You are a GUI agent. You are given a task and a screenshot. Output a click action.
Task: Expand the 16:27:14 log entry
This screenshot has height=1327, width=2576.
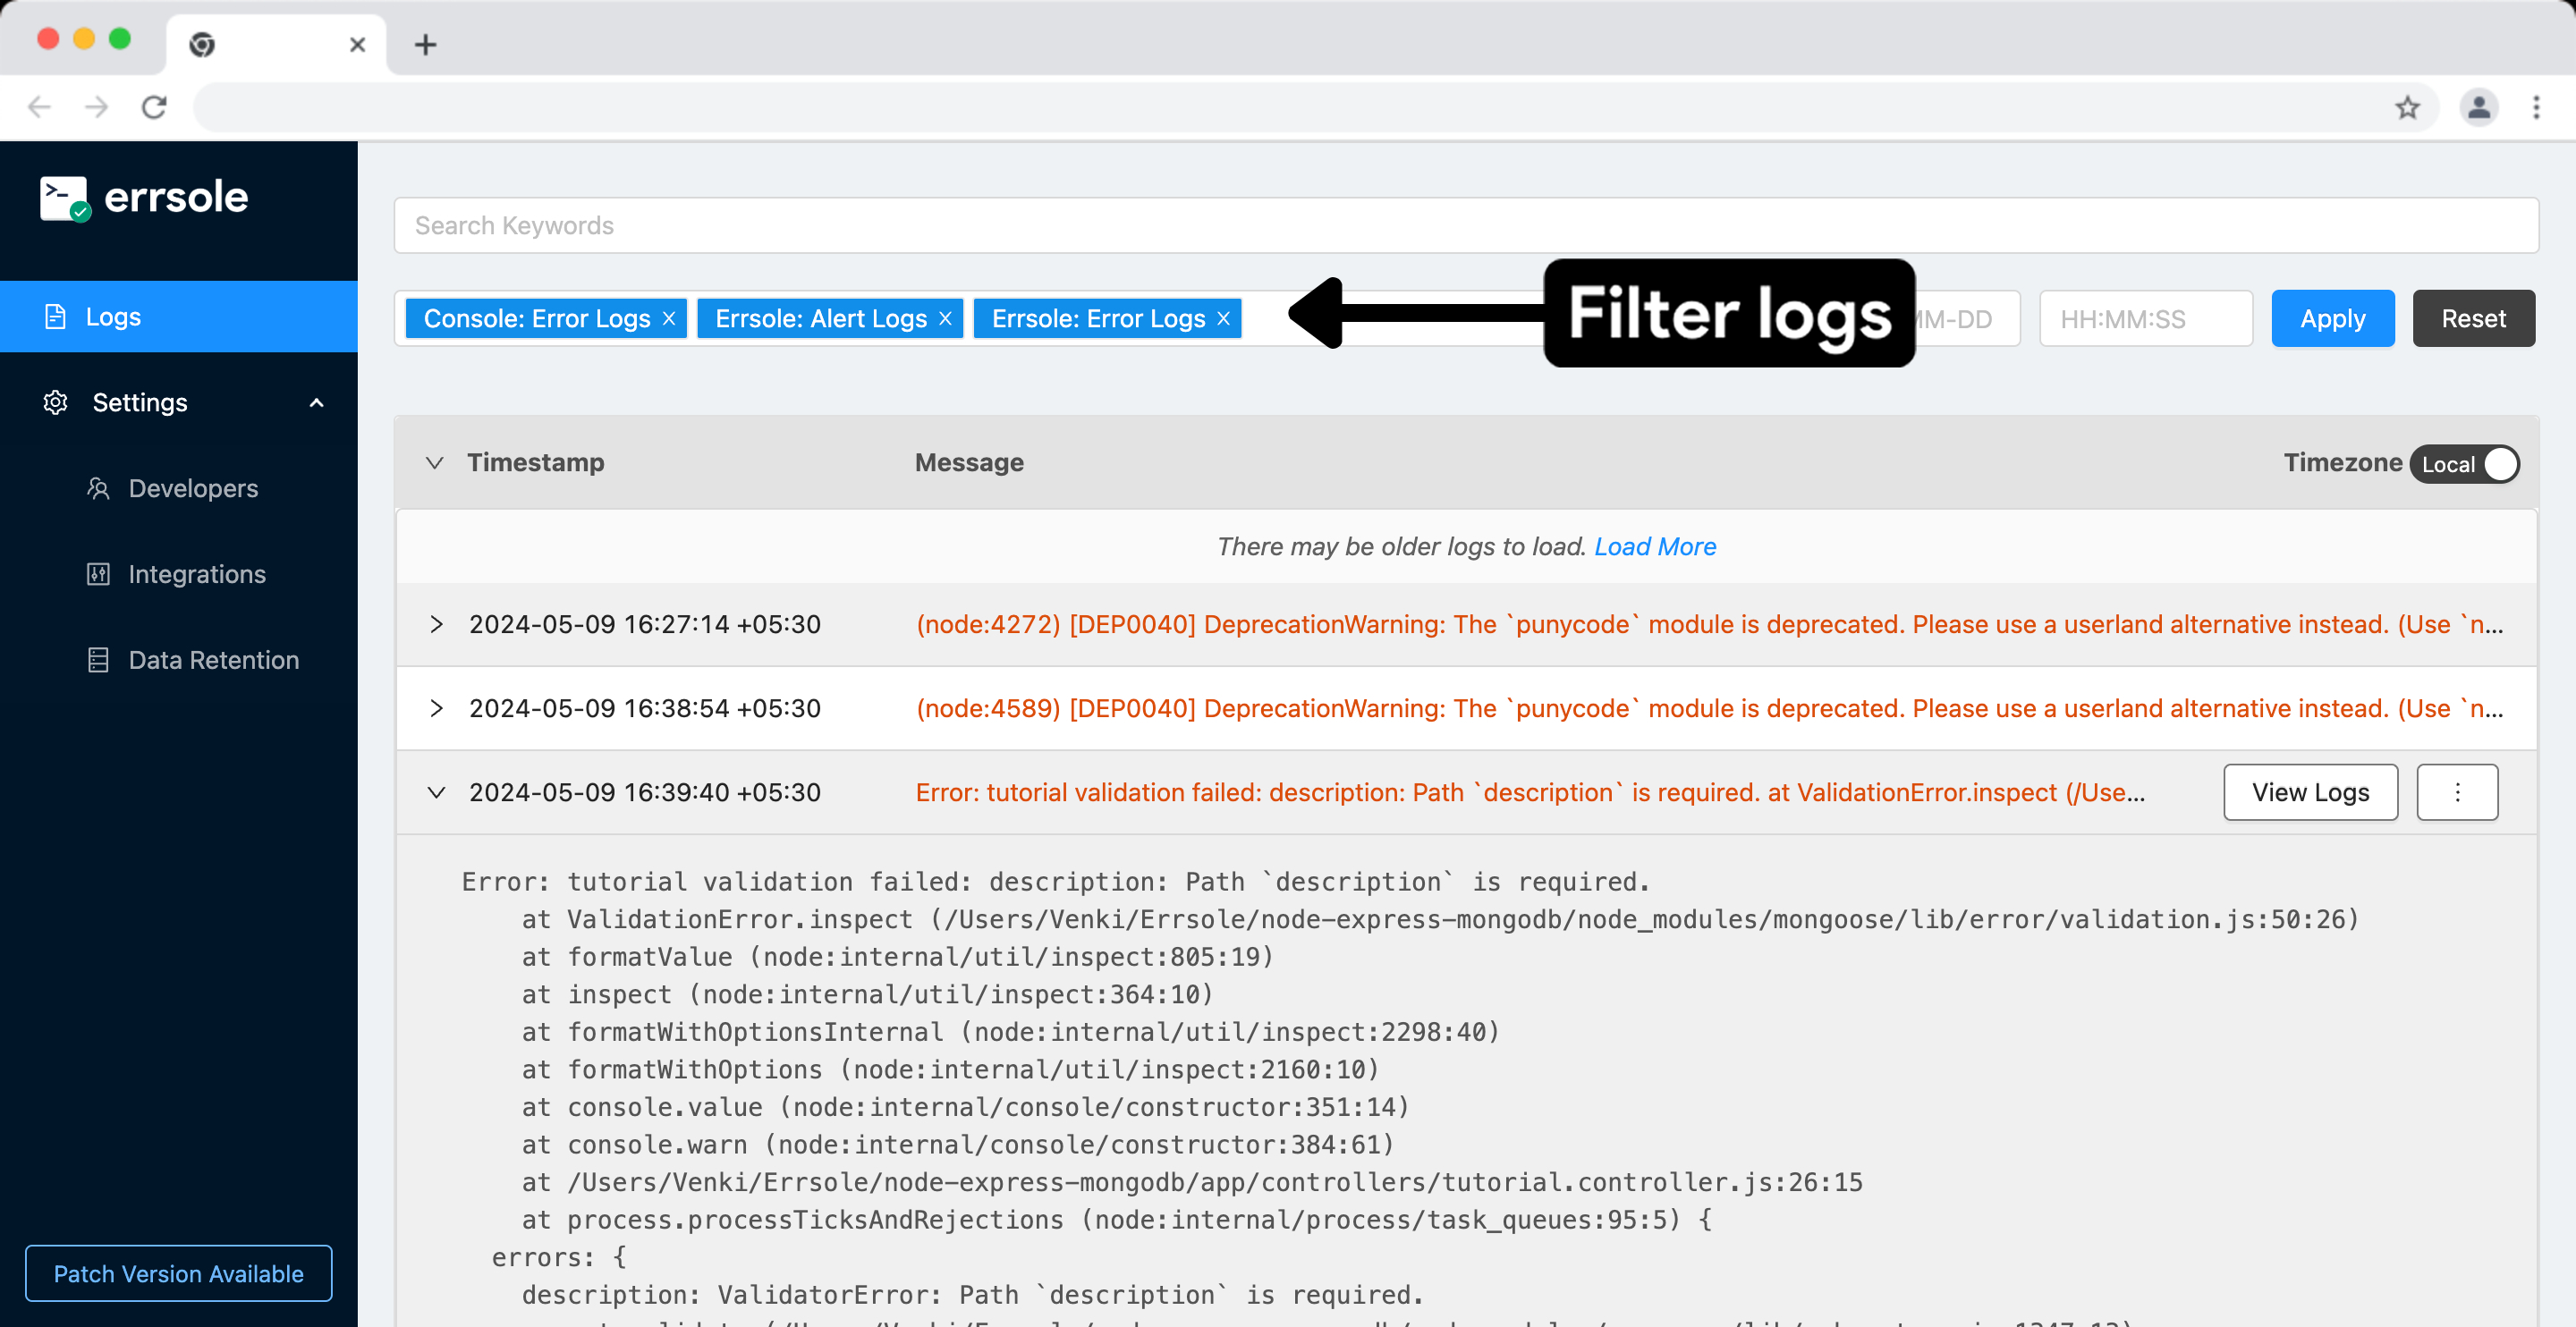pyautogui.click(x=436, y=625)
